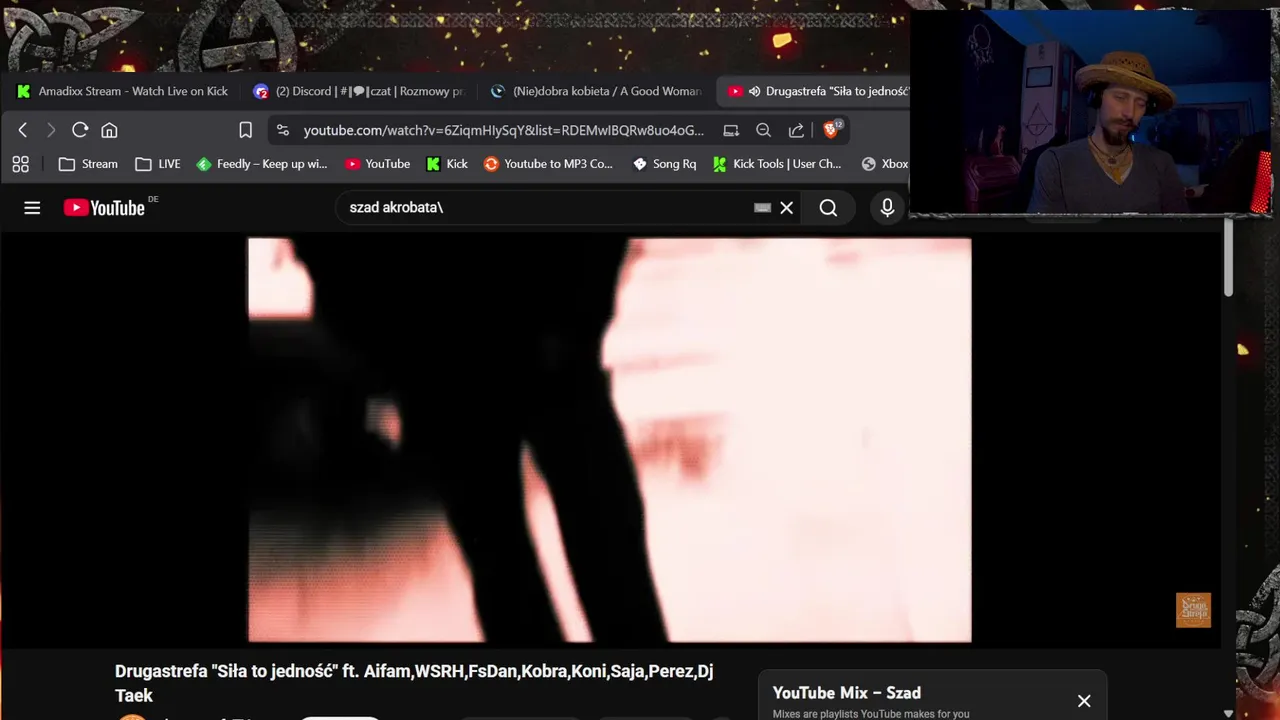This screenshot has height=720, width=1280.
Task: Click the webcam overlay in the corner
Action: click(x=1090, y=112)
